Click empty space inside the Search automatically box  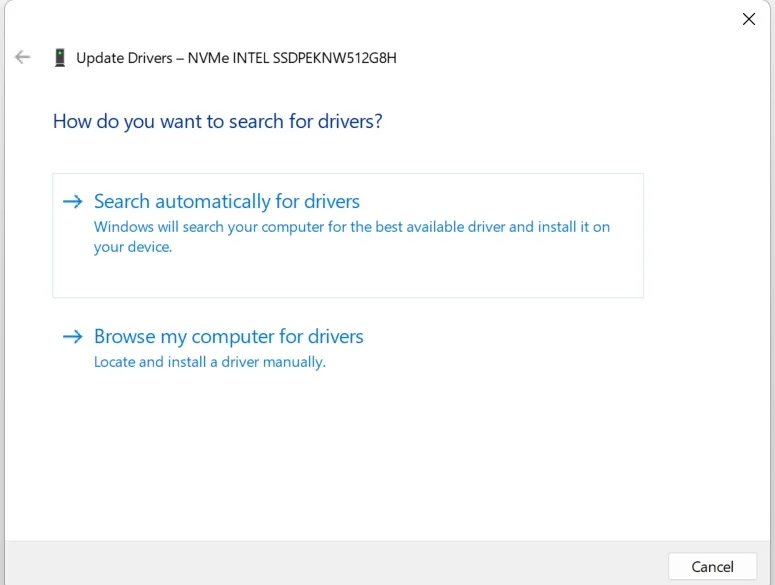pyautogui.click(x=400, y=275)
